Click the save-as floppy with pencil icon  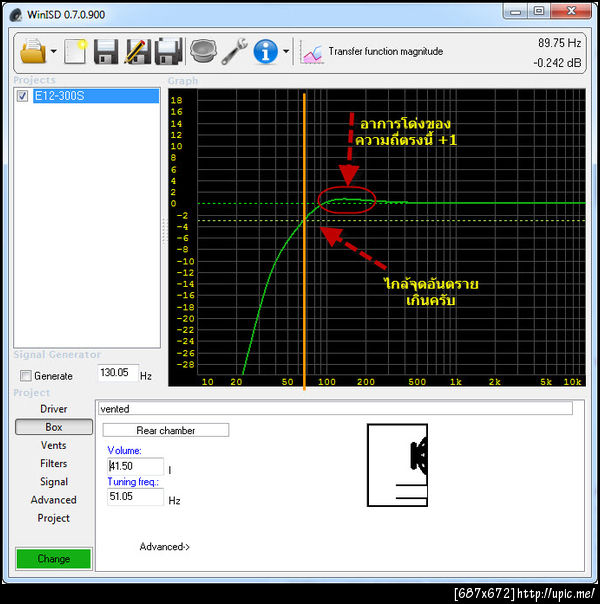click(x=137, y=51)
